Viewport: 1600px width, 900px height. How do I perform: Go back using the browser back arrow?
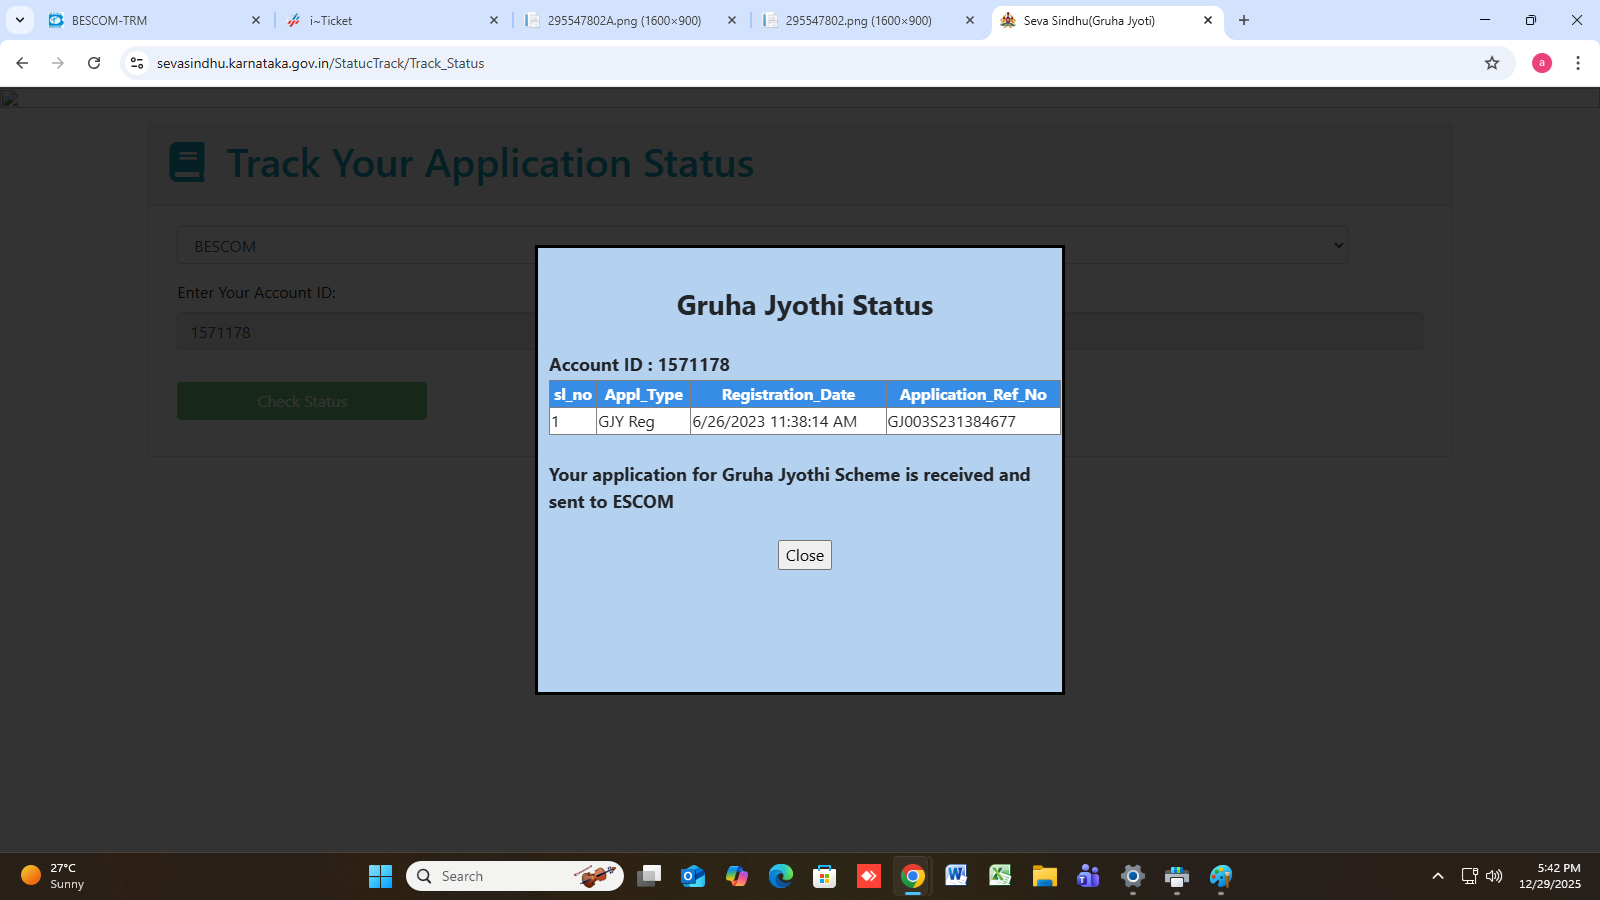coord(22,63)
